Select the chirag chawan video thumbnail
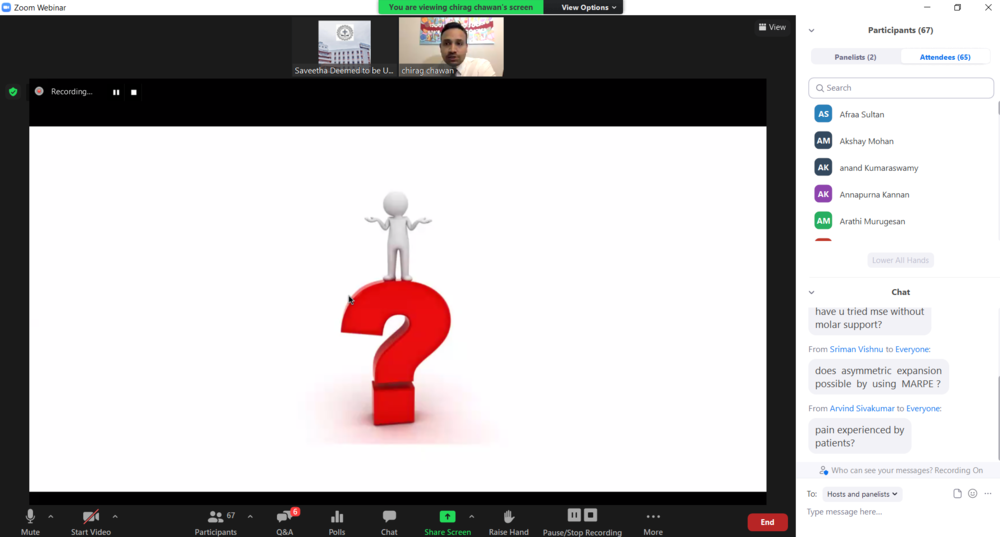 pyautogui.click(x=451, y=48)
